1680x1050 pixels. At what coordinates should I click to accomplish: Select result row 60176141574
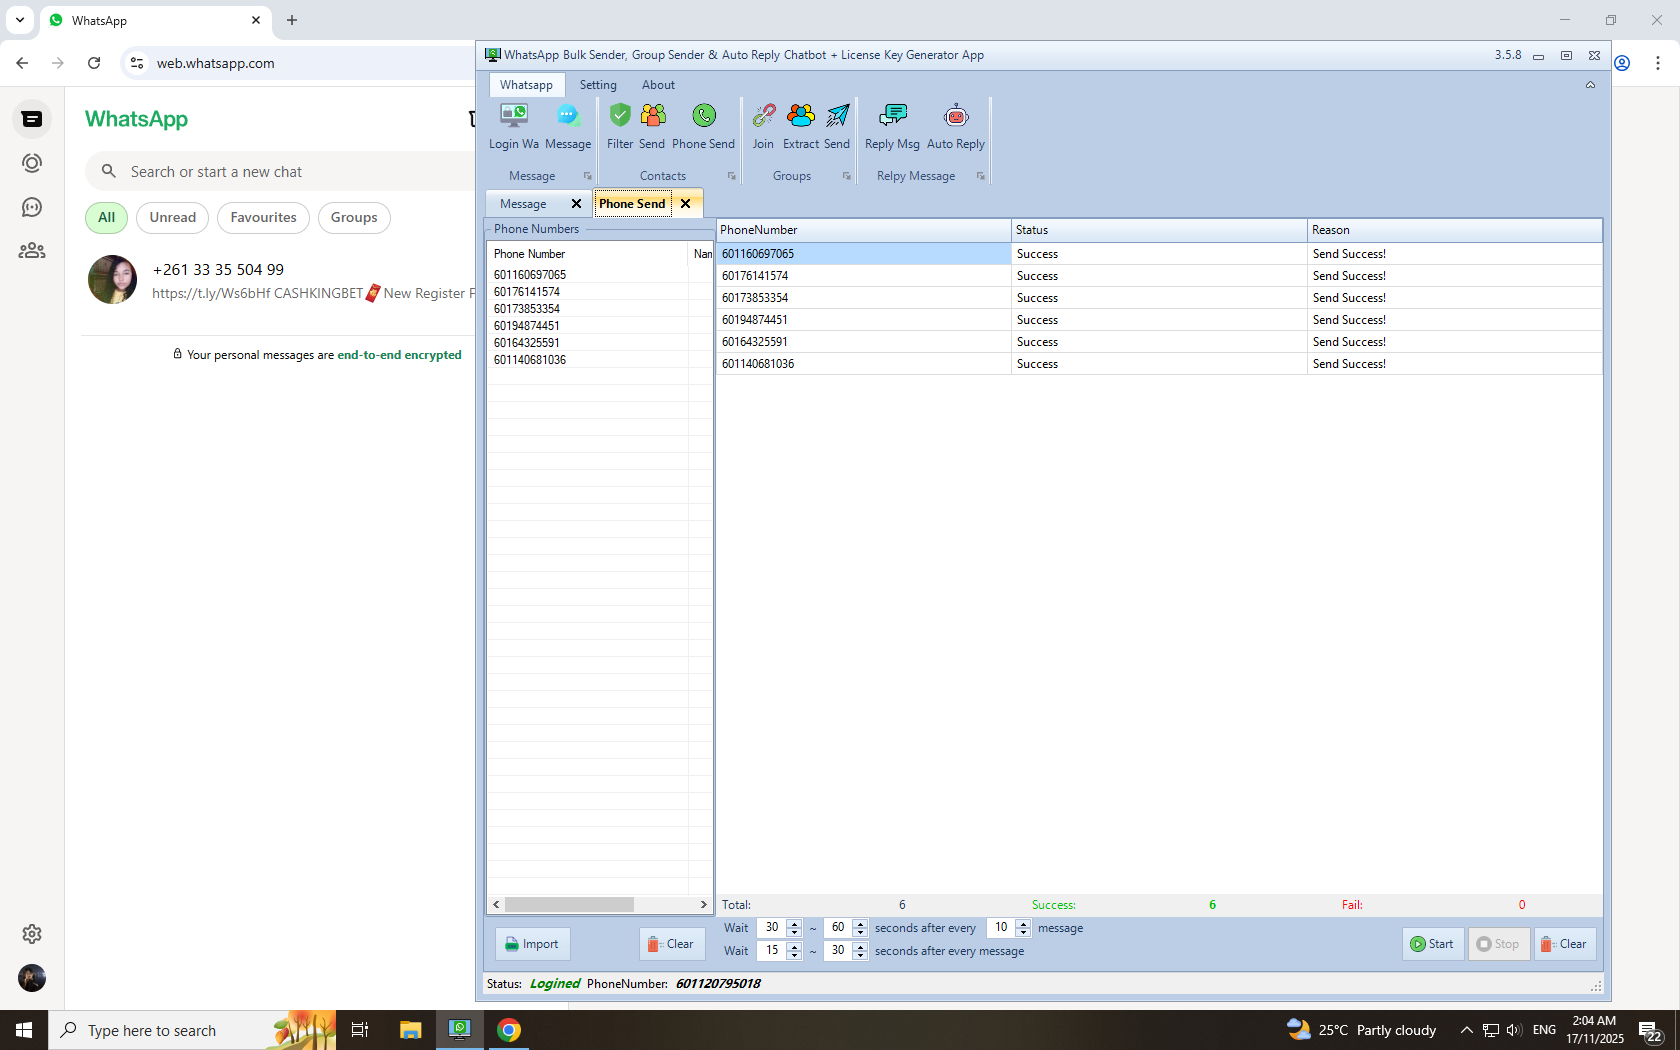(x=1159, y=276)
